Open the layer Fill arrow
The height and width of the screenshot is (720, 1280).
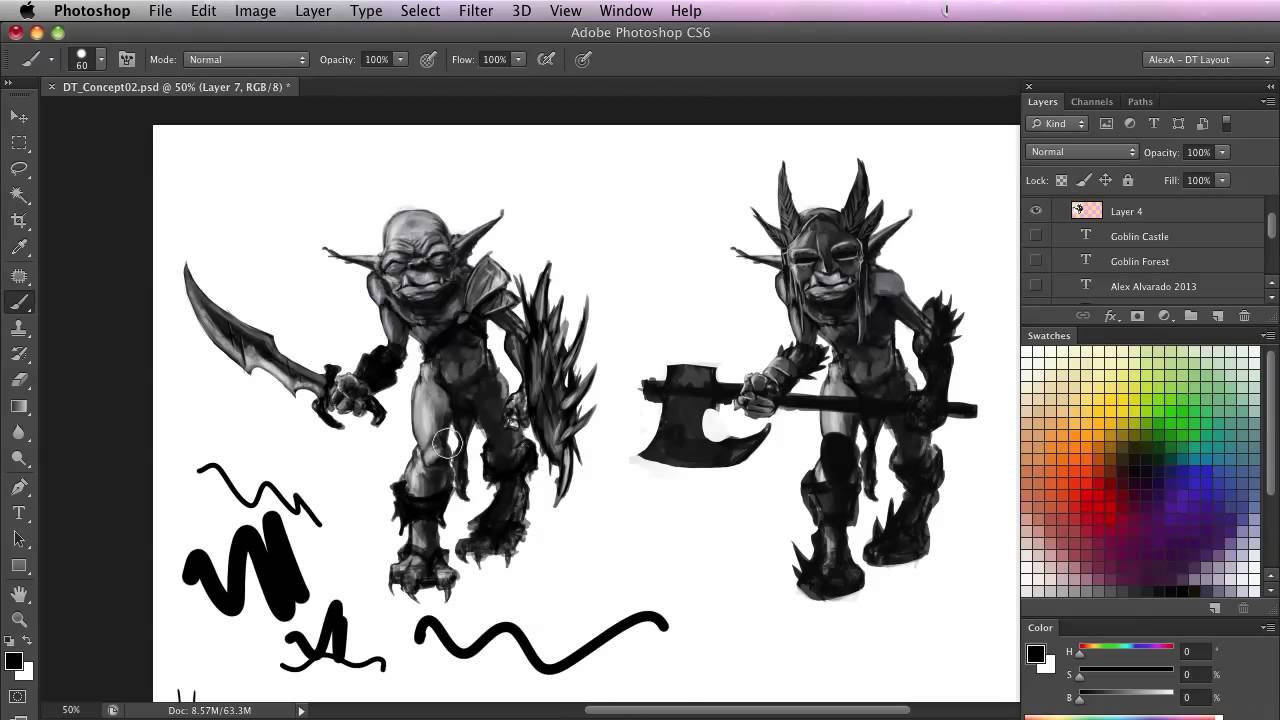pyautogui.click(x=1222, y=180)
